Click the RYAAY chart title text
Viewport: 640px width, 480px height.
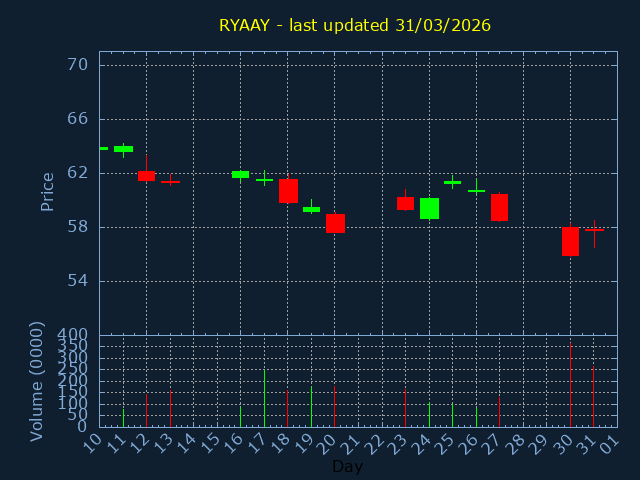(x=355, y=25)
